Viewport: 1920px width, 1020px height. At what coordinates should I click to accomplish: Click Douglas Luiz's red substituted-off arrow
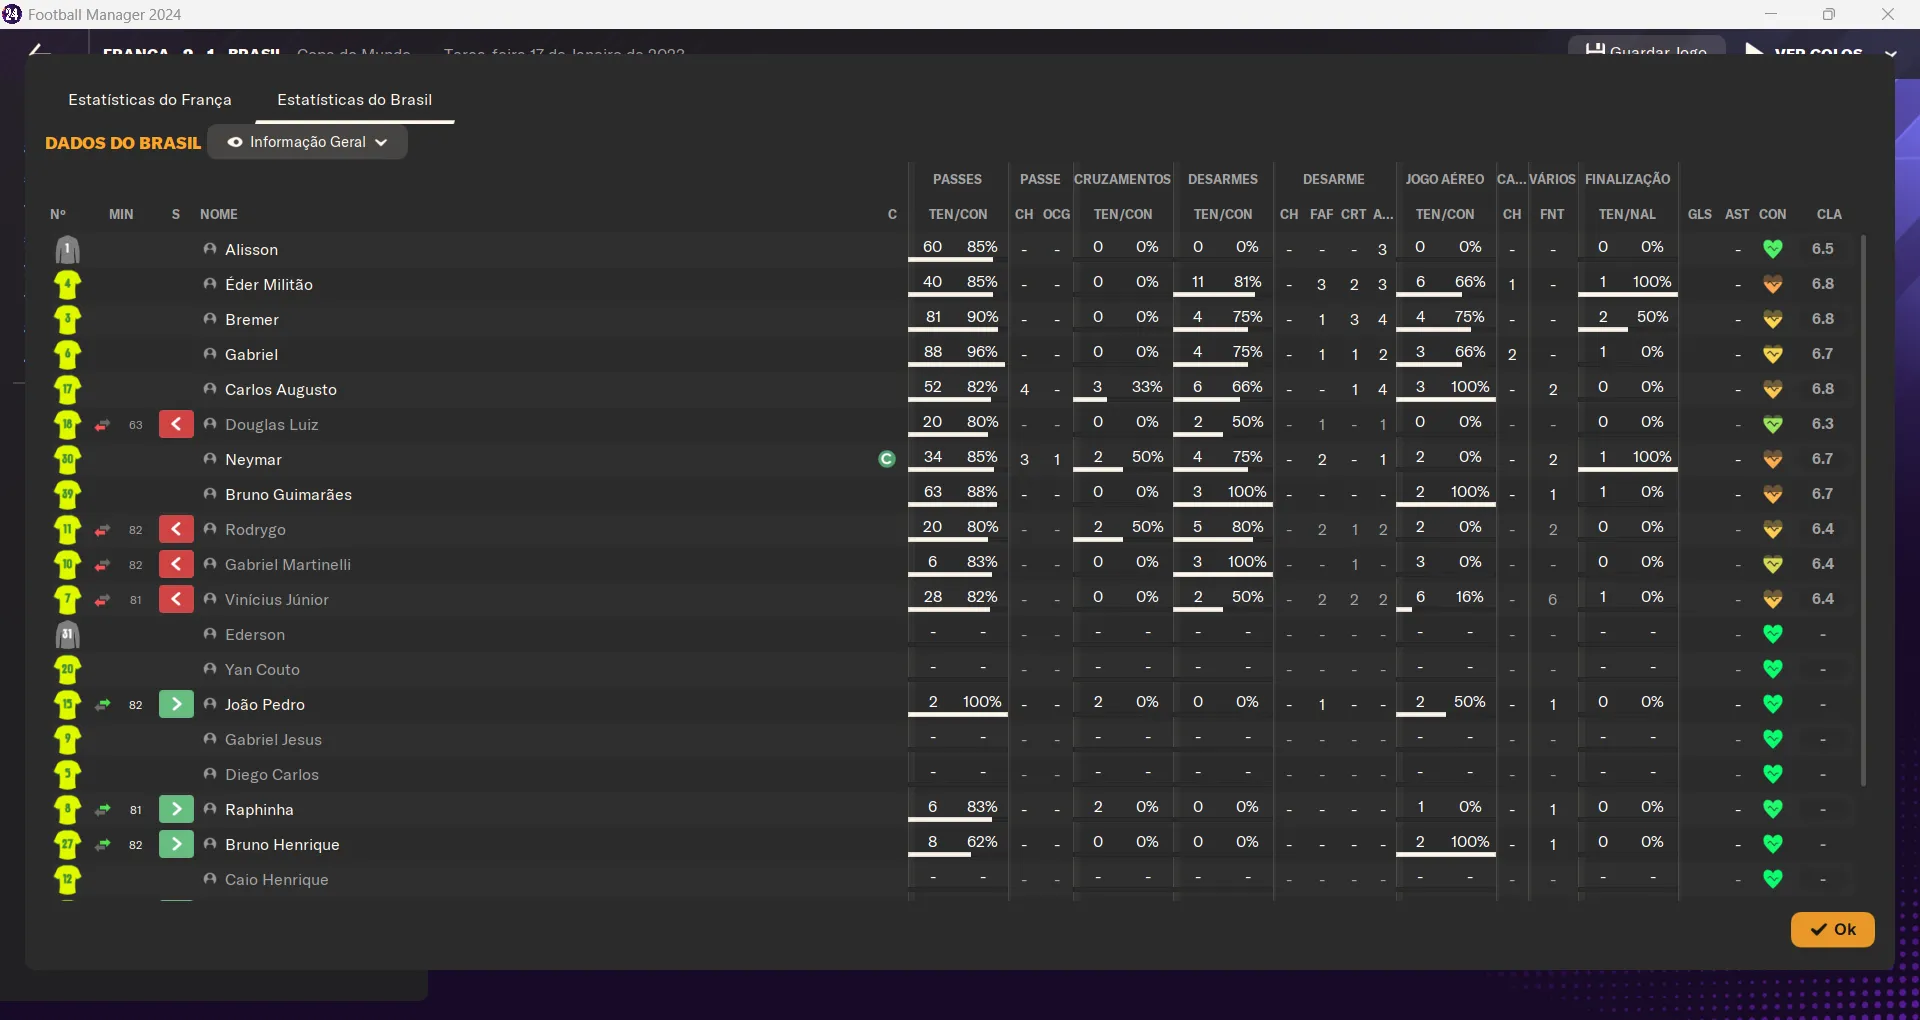tap(176, 425)
